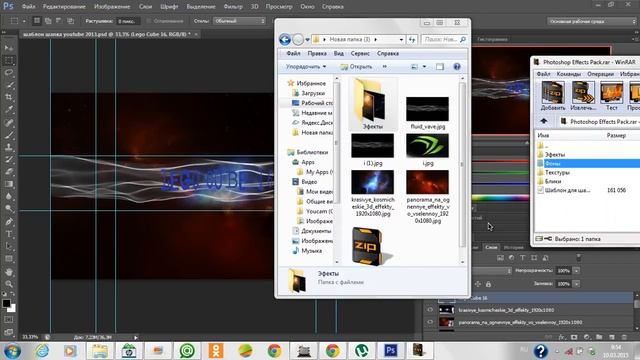Hide the krasivye_kosmicheskie layer eye

[x=430, y=310]
